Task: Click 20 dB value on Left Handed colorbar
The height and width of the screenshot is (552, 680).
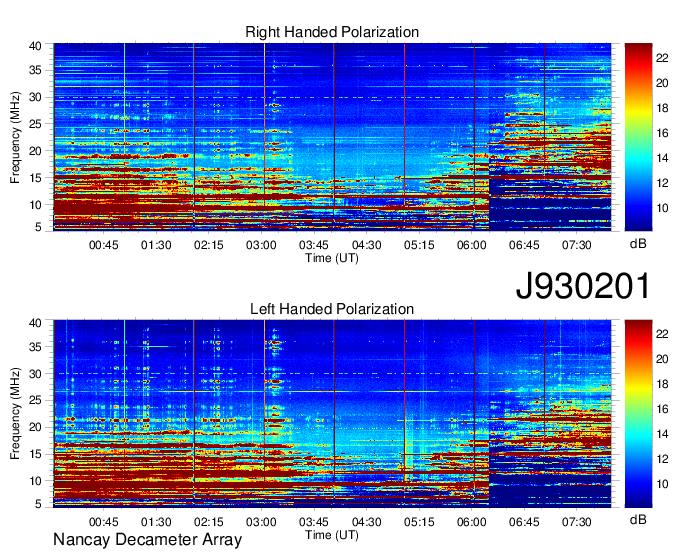Action: [x=662, y=359]
